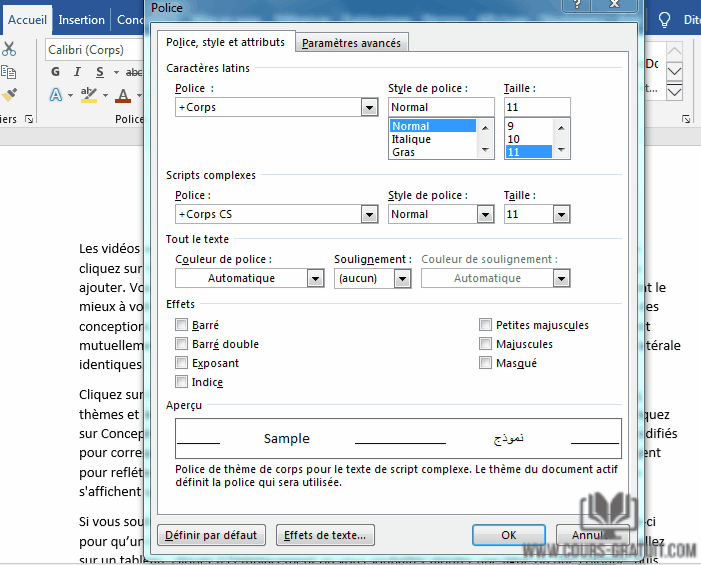701x565 pixels.
Task: Click the lightbulb Tell Me icon
Action: (664, 19)
